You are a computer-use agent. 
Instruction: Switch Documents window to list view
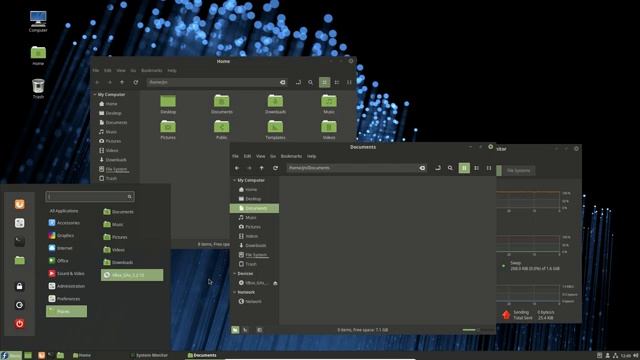click(476, 168)
